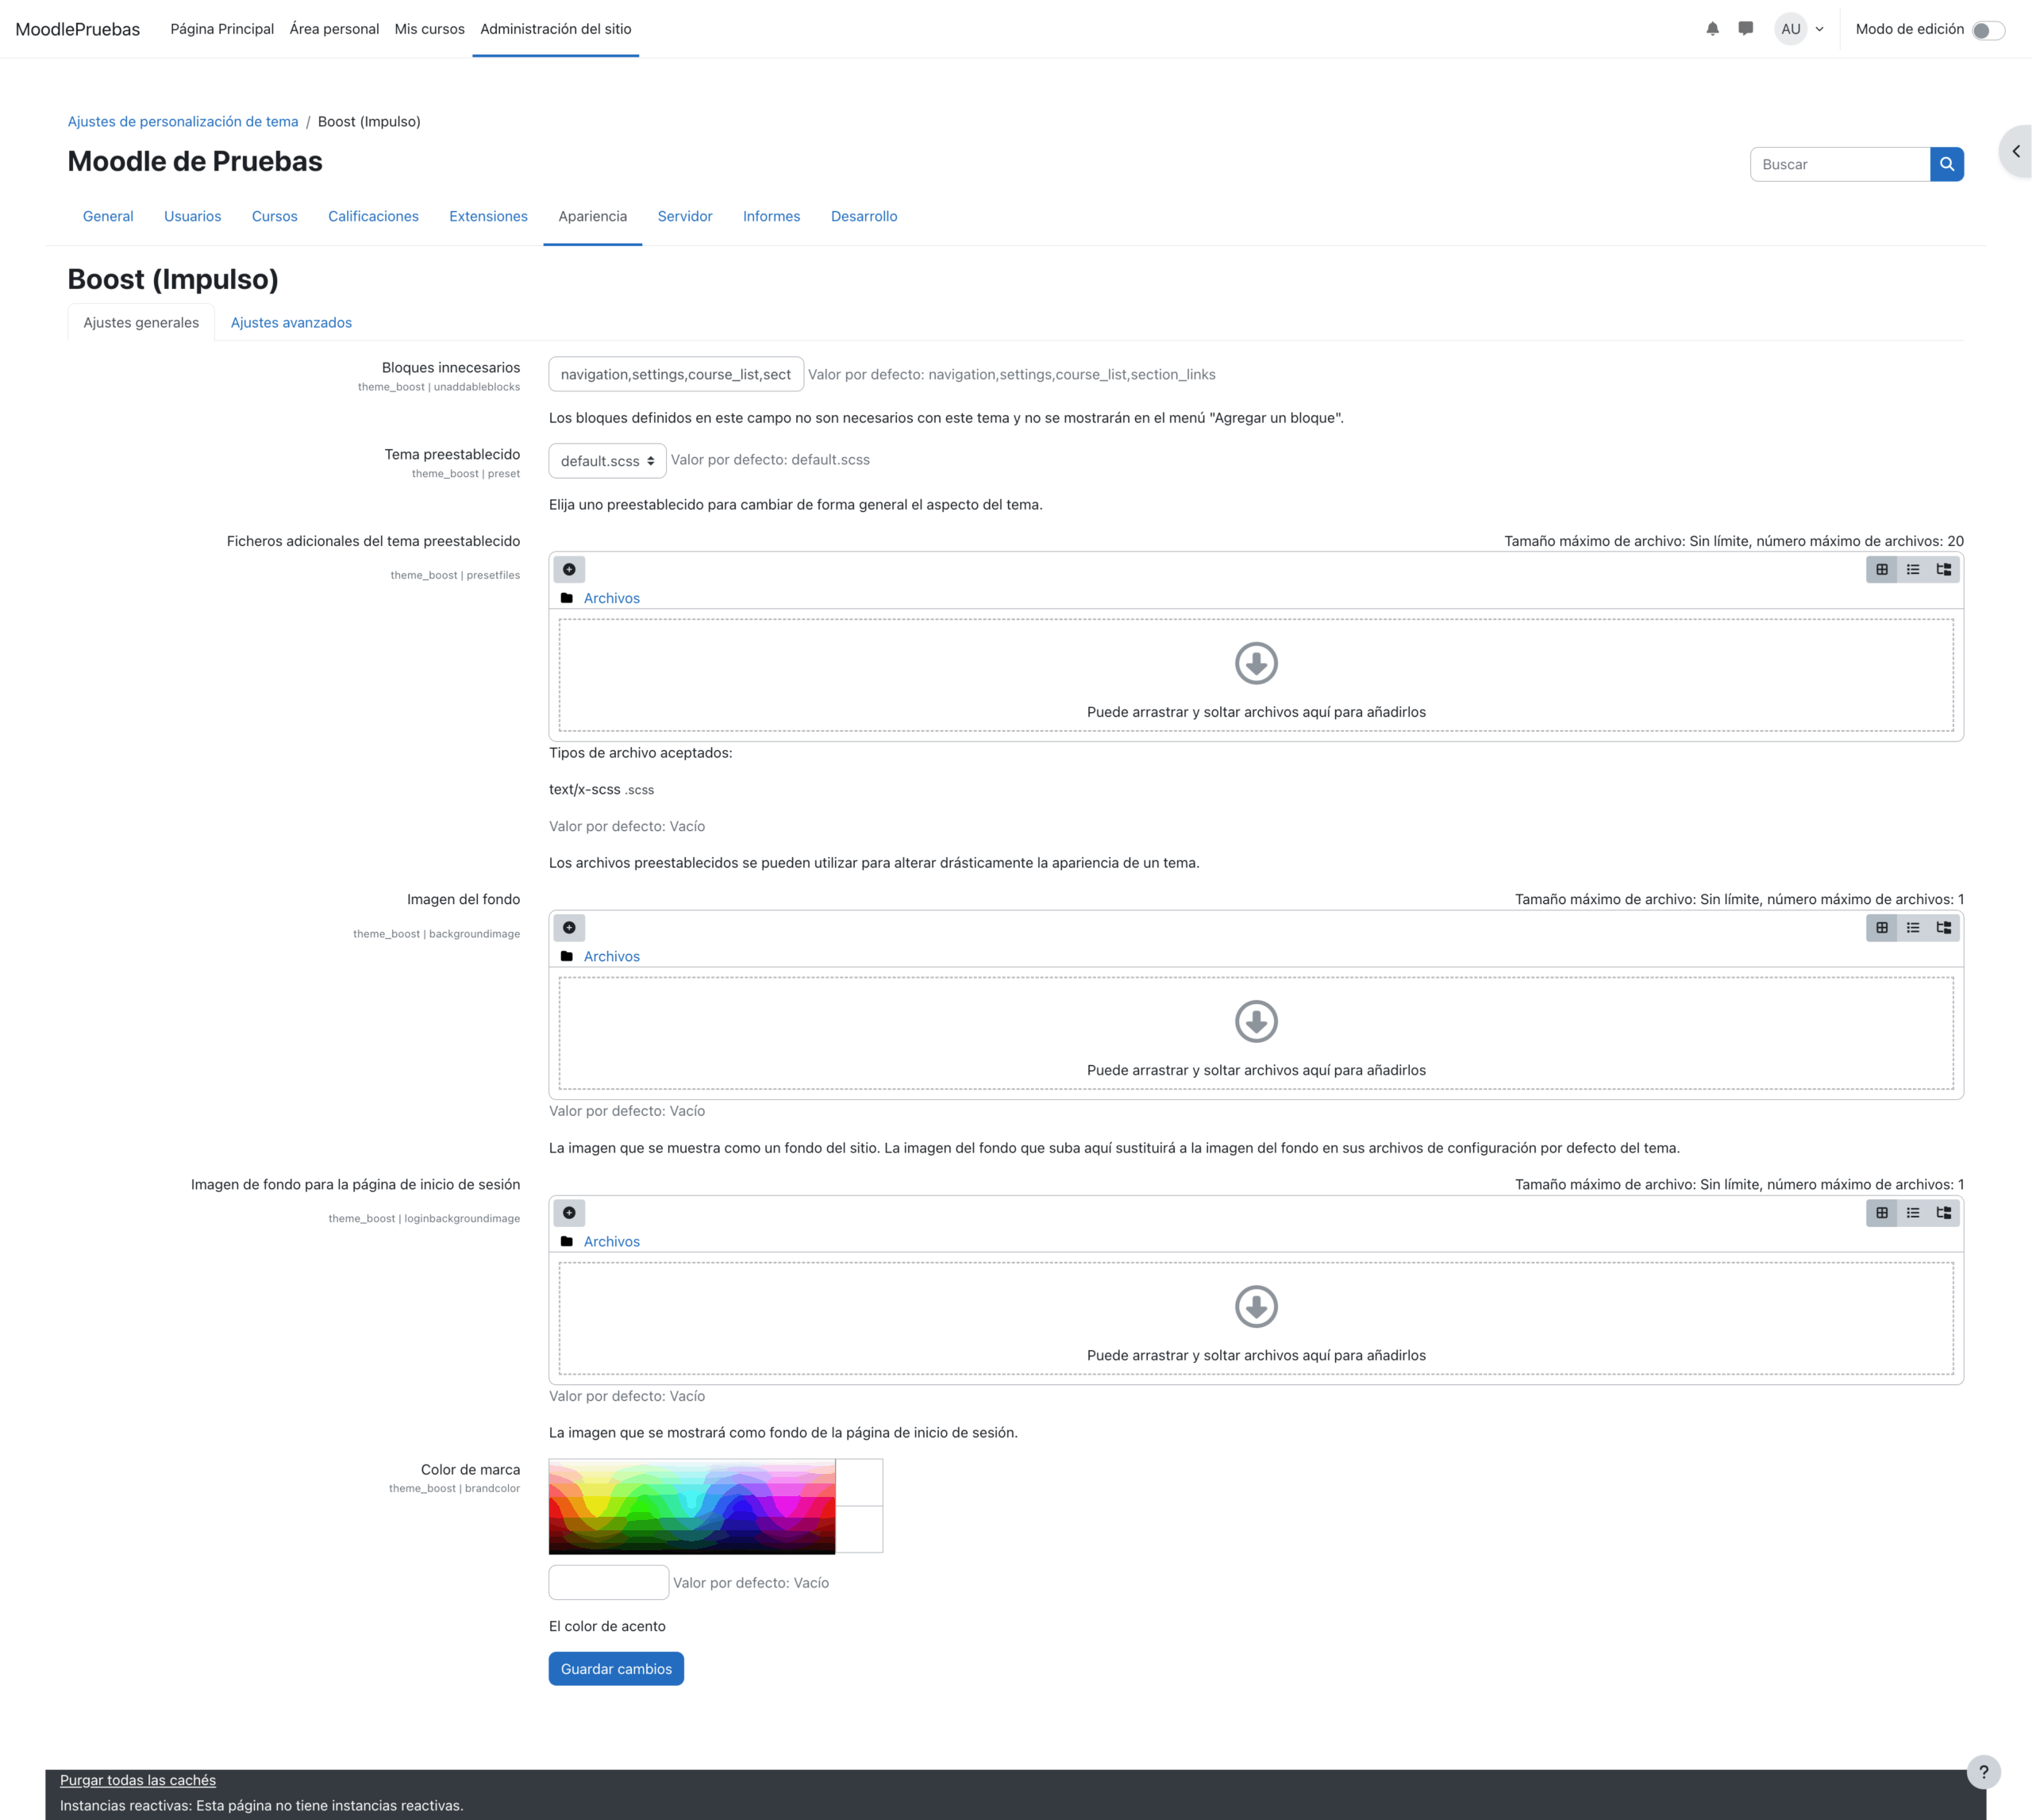Click Guardar cambios button
Screen dimensions: 2032x1820
click(616, 1668)
